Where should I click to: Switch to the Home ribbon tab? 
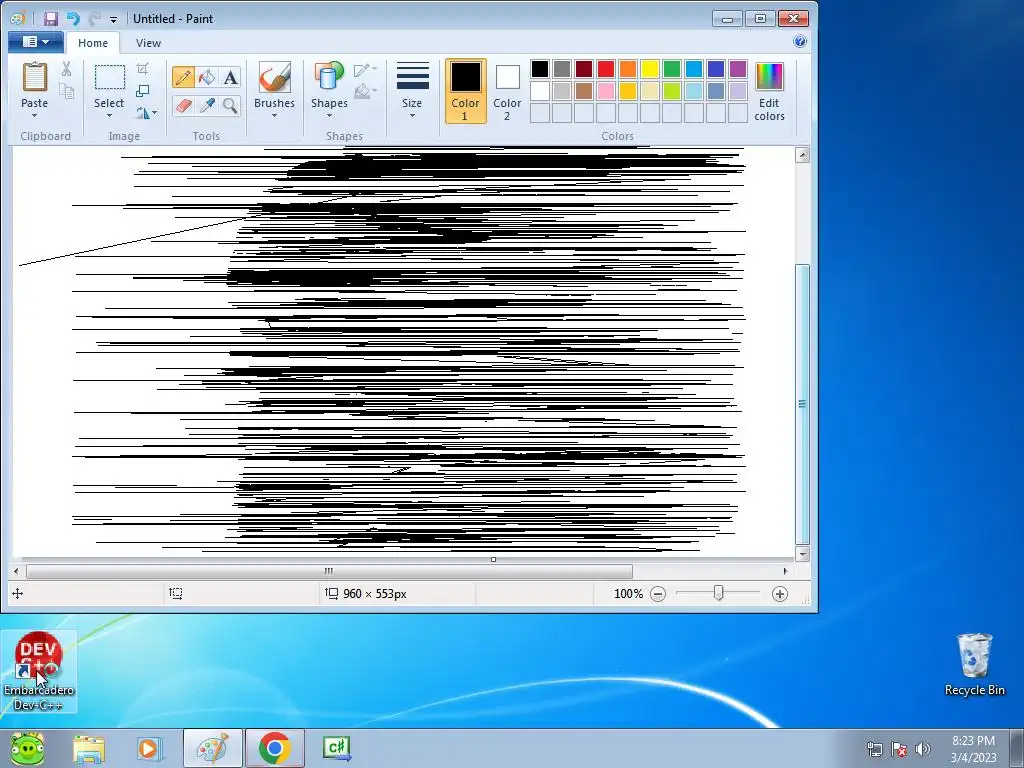pyautogui.click(x=93, y=42)
